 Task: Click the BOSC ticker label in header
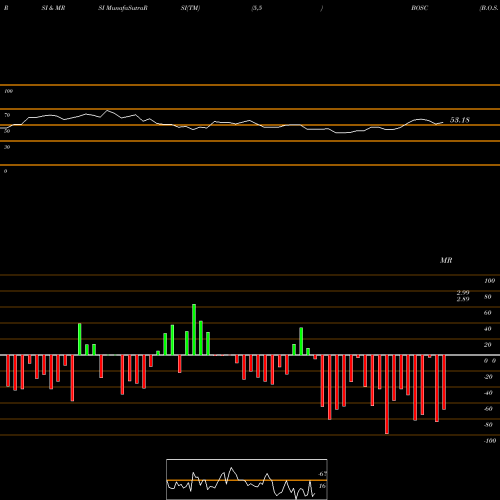click(x=419, y=8)
